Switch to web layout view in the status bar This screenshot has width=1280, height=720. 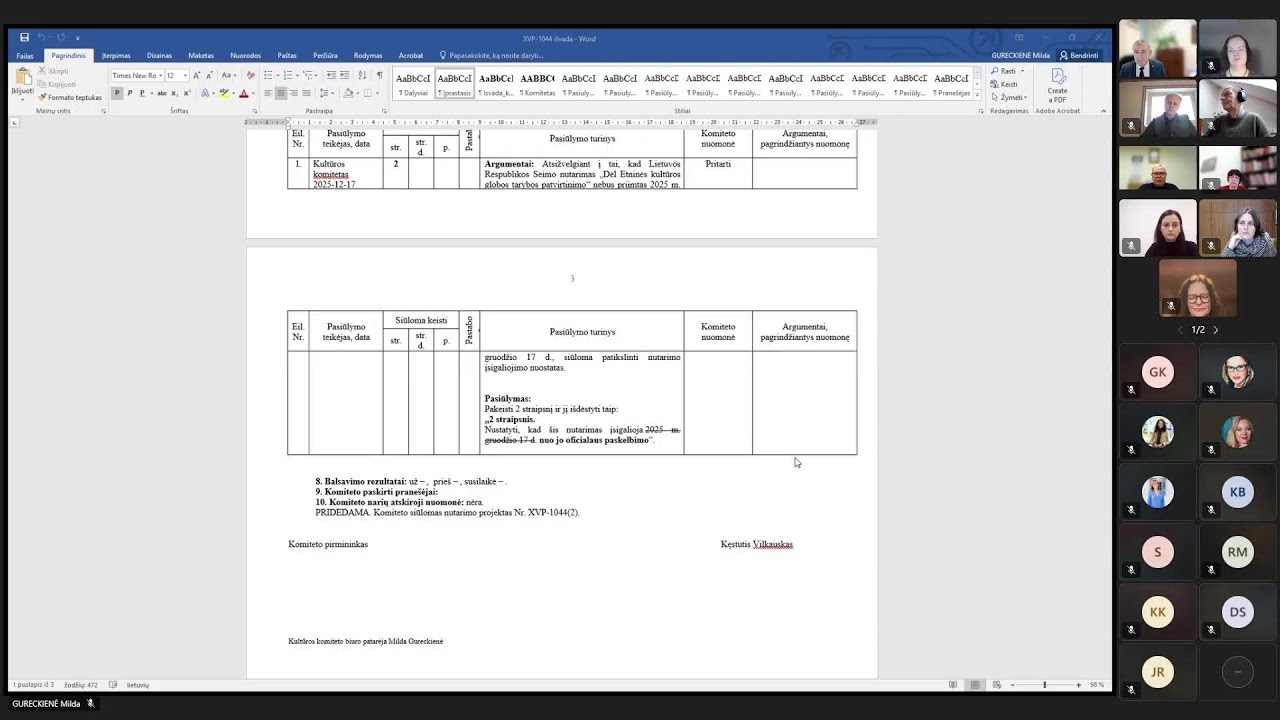[x=997, y=685]
